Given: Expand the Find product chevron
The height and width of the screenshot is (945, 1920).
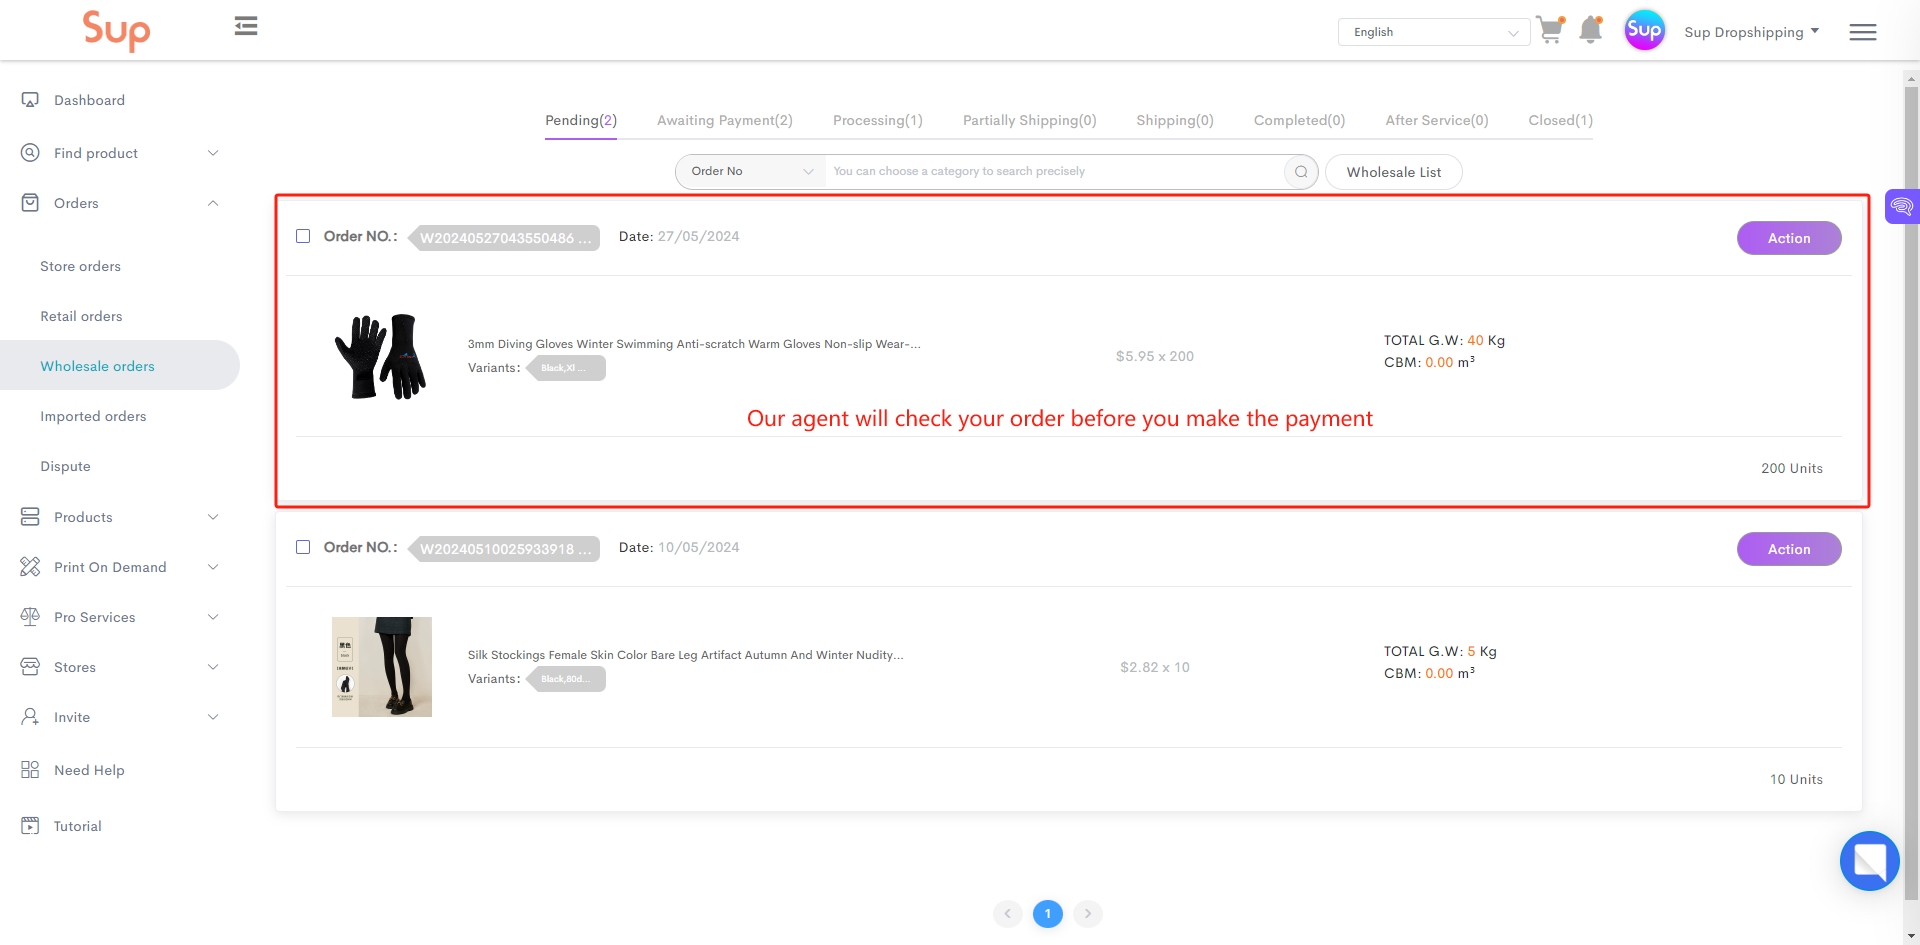Looking at the screenshot, I should click(x=213, y=153).
